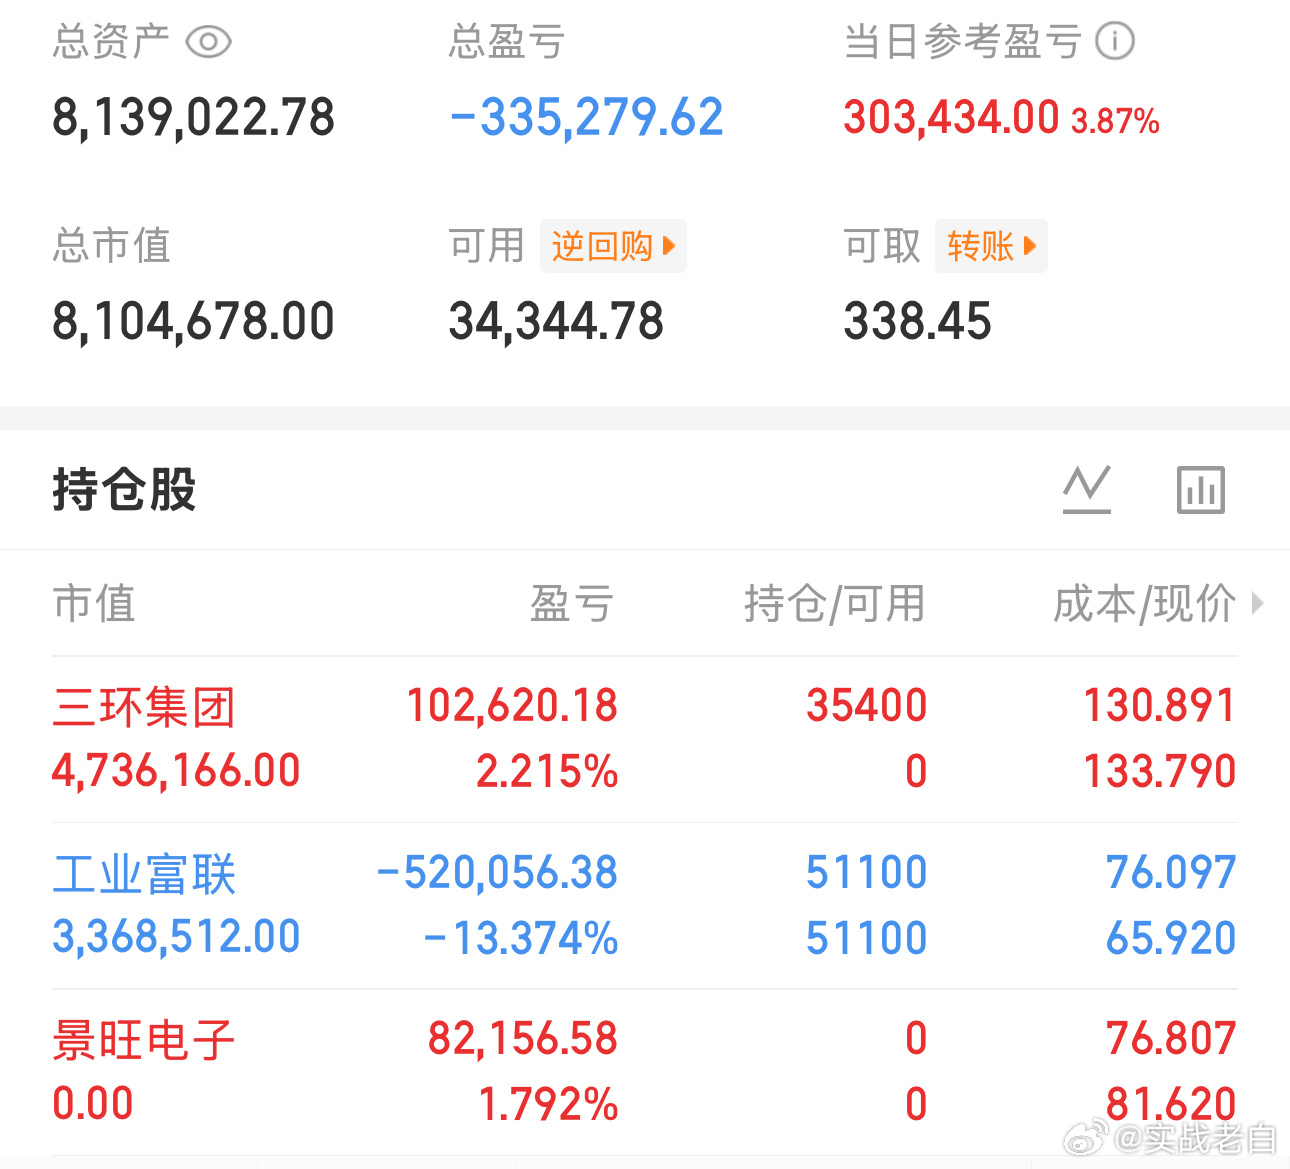Open the 工业富联 holding row
This screenshot has width=1290, height=1169.
pyautogui.click(x=644, y=906)
